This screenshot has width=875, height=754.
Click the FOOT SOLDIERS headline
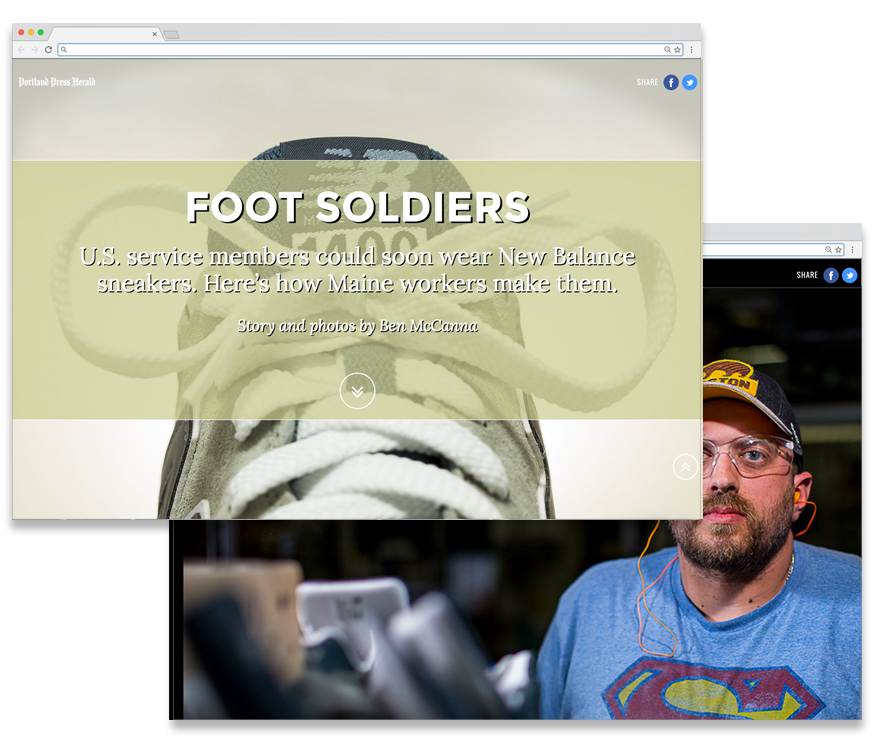click(358, 207)
